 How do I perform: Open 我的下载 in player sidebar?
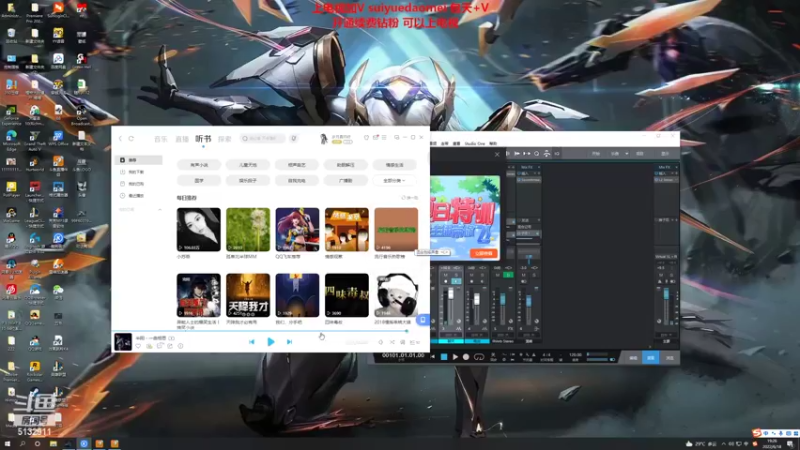(x=138, y=172)
